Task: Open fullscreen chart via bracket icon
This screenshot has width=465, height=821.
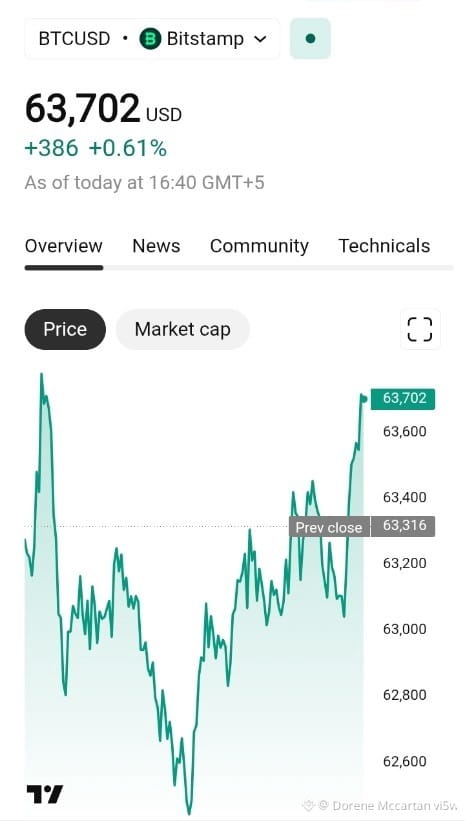Action: point(420,329)
